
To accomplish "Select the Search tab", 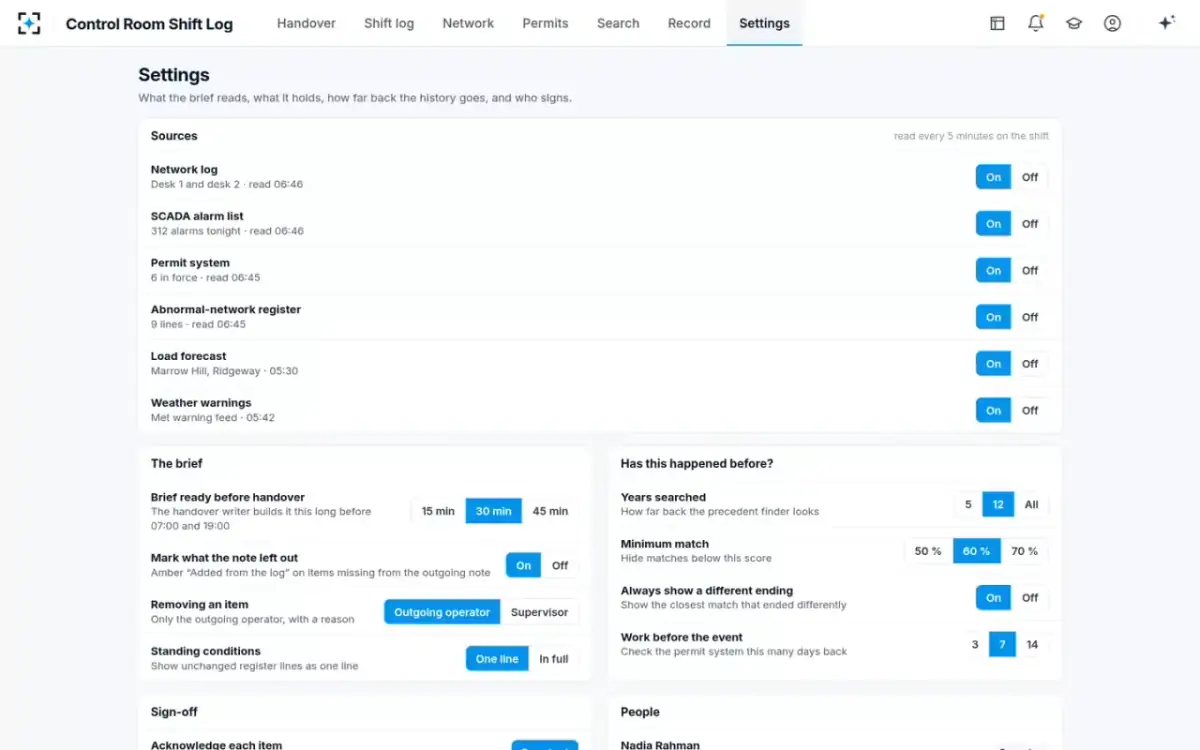I will click(x=618, y=23).
